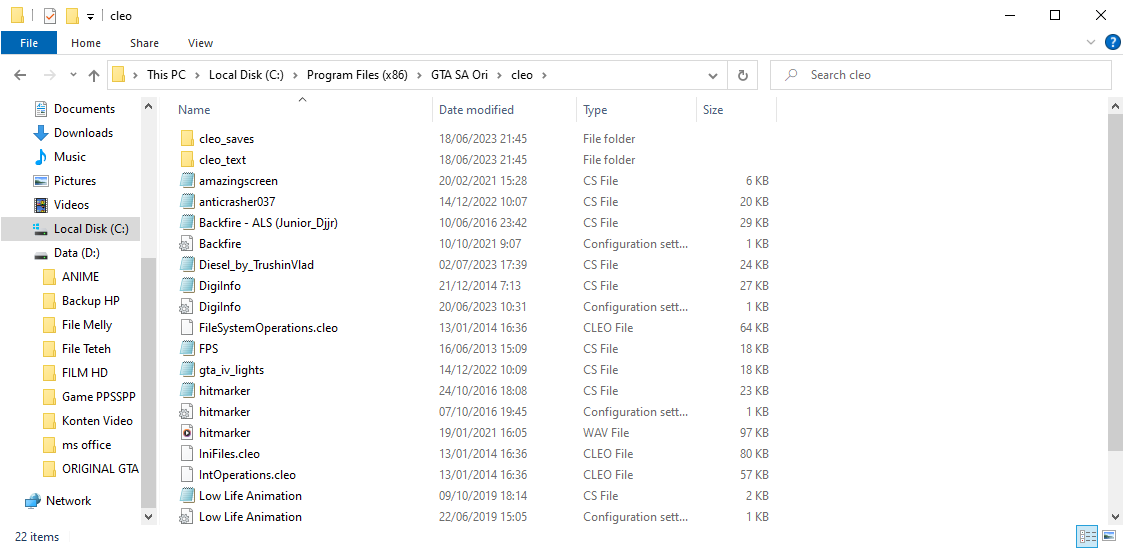The width and height of the screenshot is (1123, 548).
Task: Switch to Large icons view layout
Action: tap(1109, 536)
